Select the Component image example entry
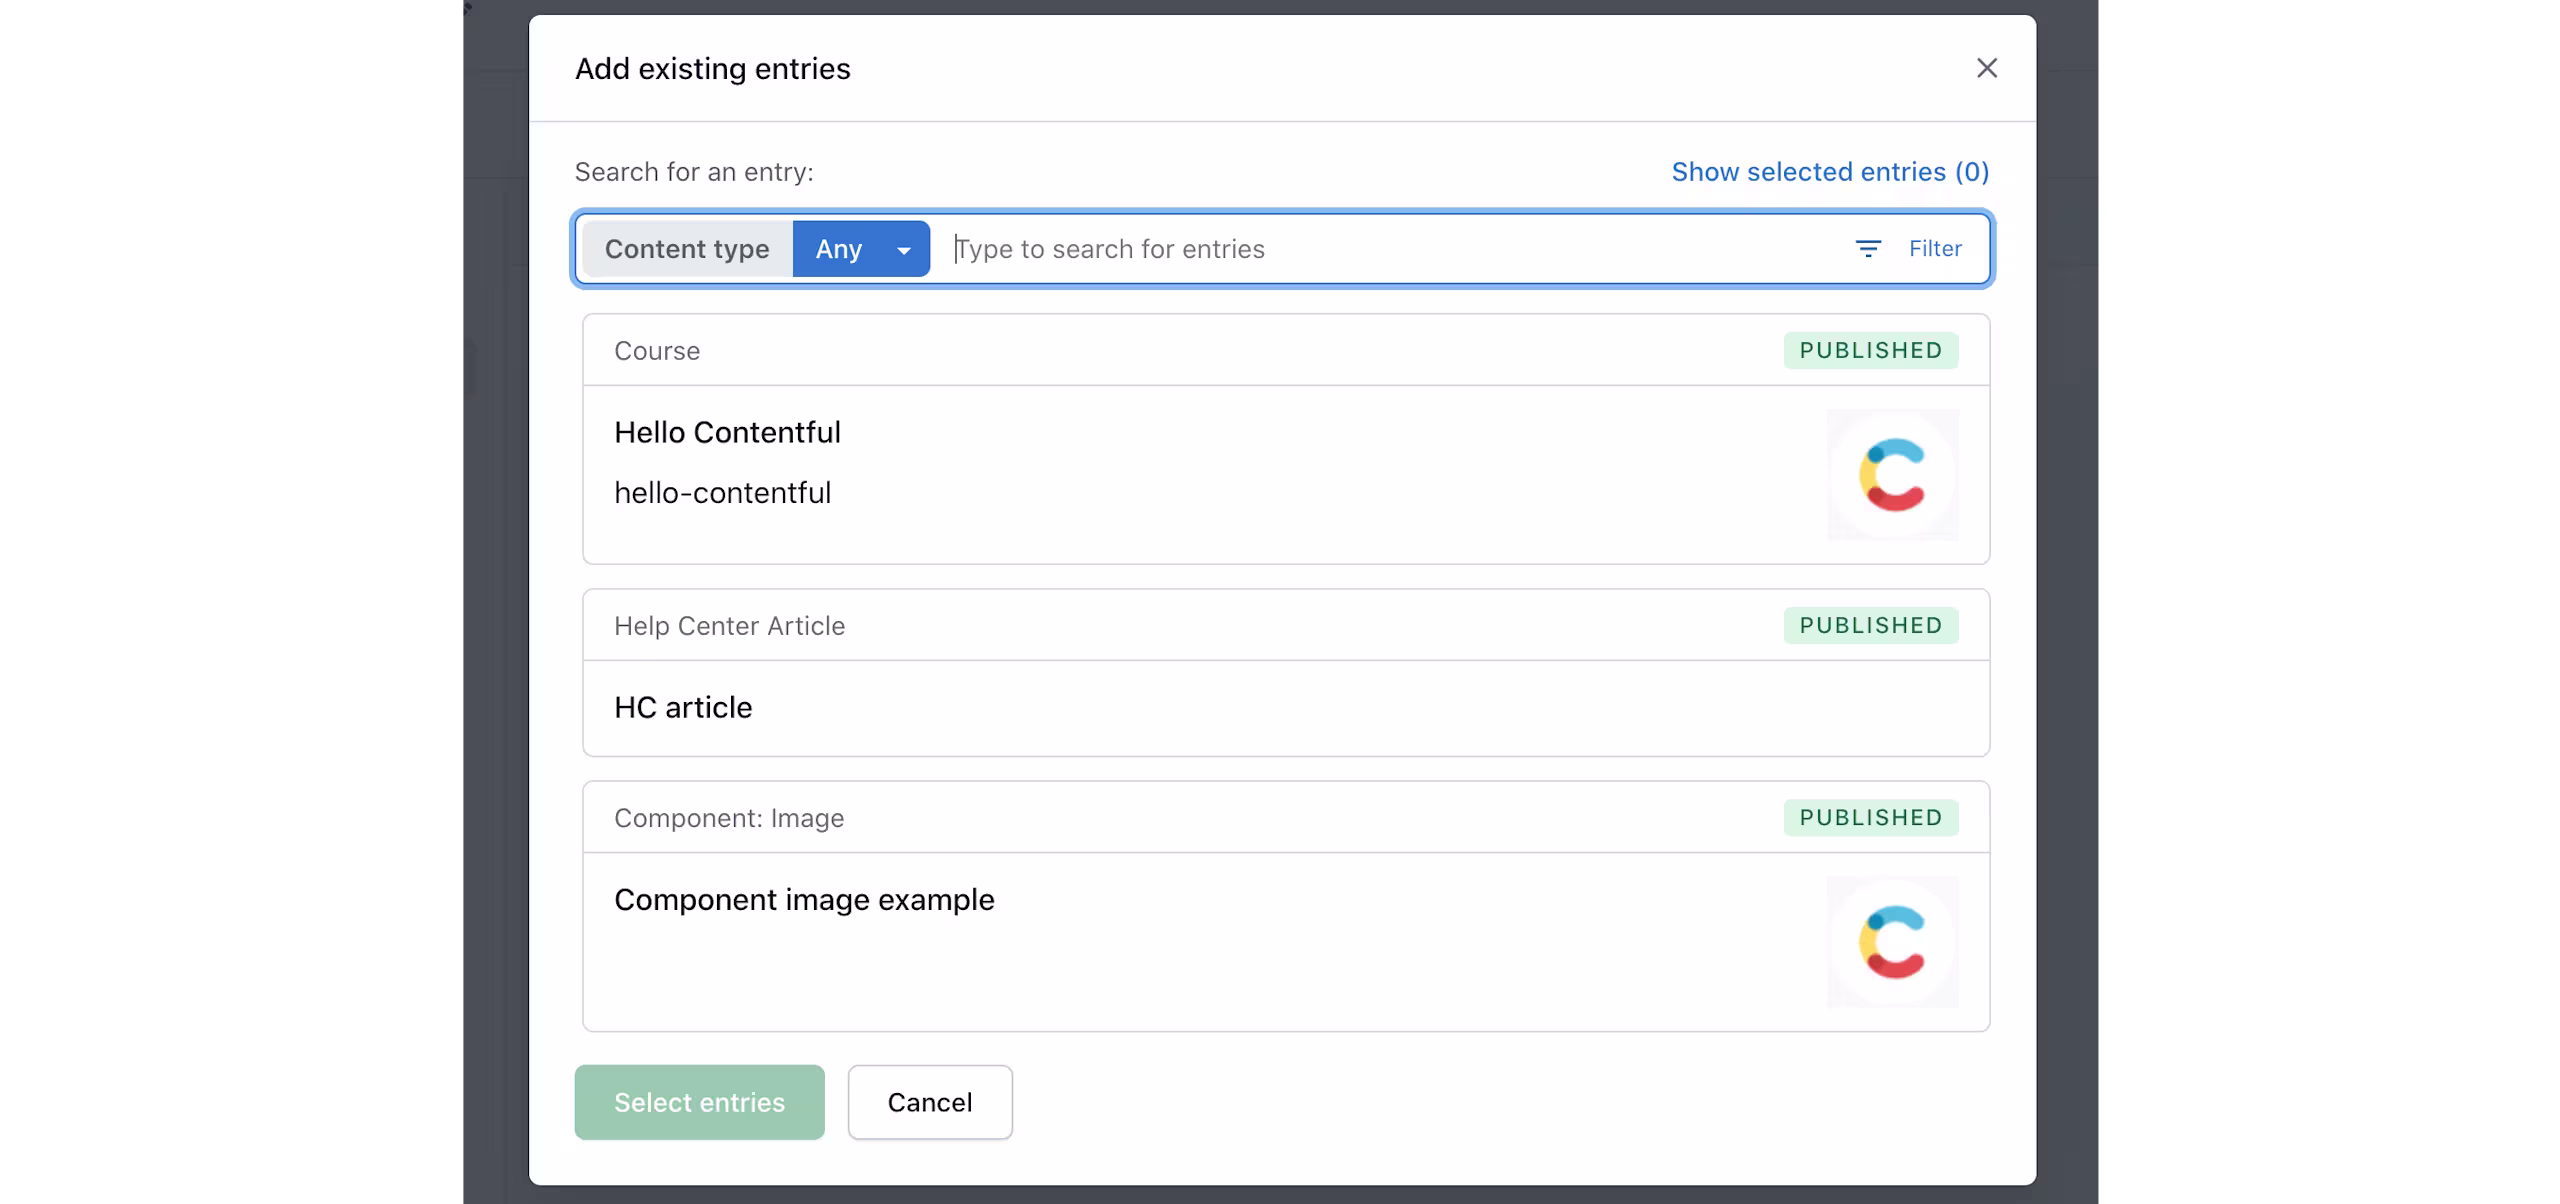This screenshot has width=2560, height=1204. point(1286,906)
